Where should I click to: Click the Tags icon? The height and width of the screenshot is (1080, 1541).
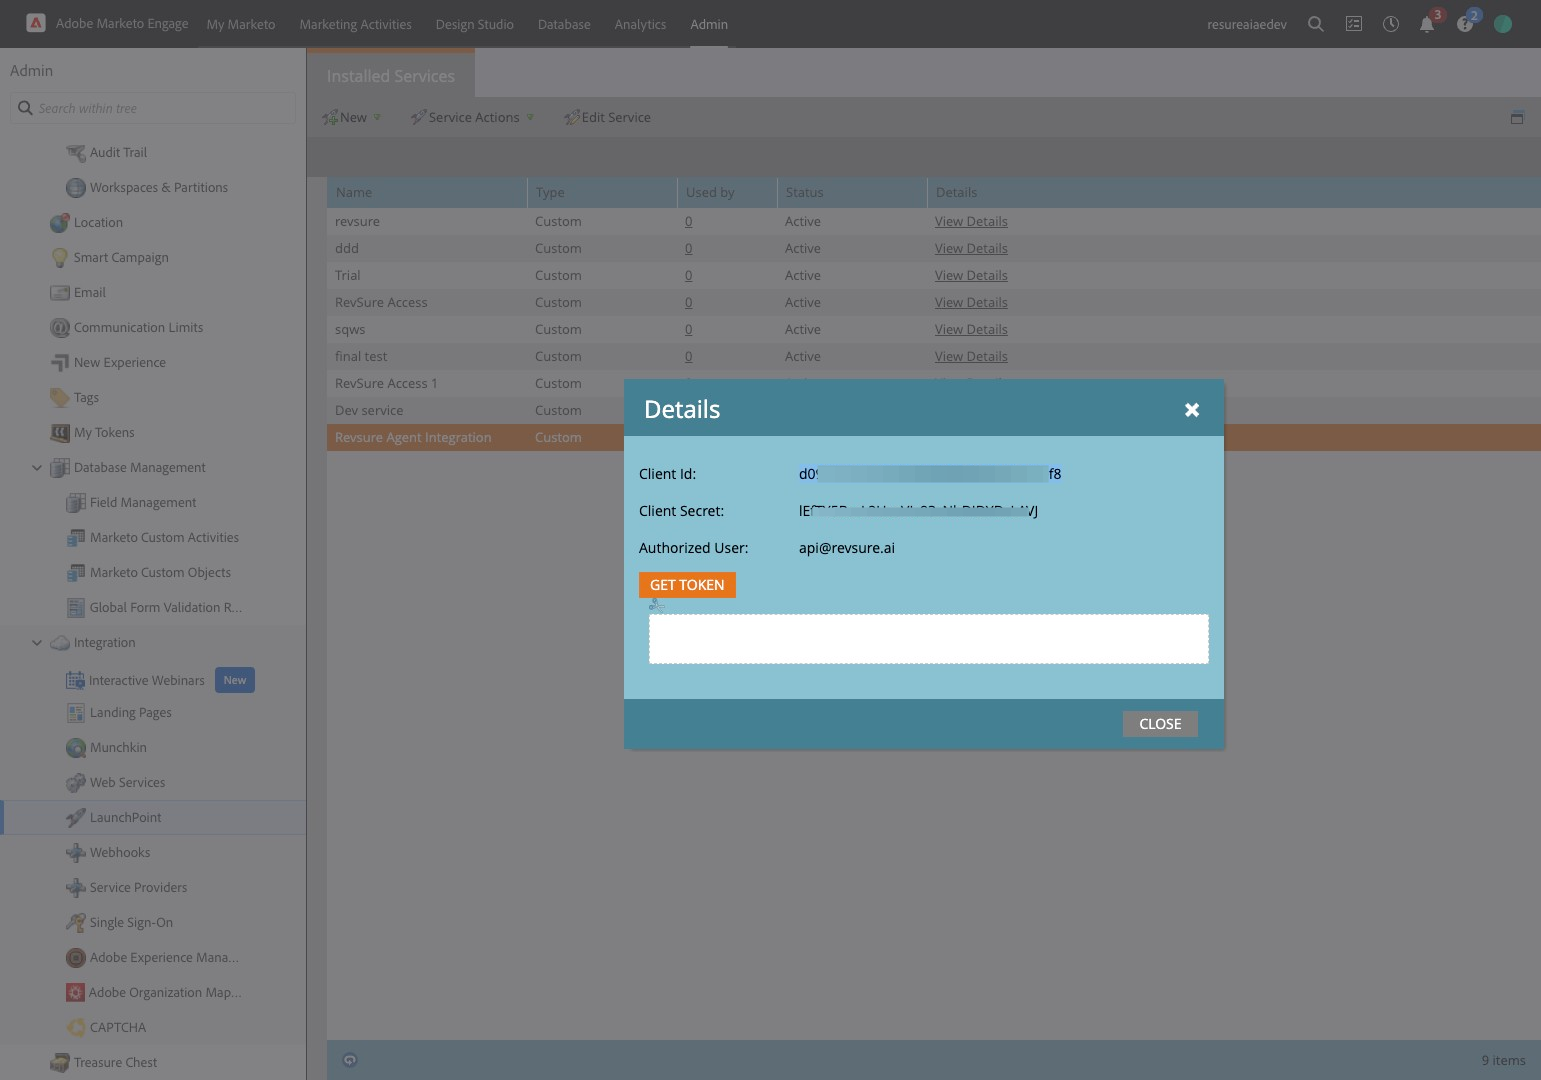[x=60, y=397]
